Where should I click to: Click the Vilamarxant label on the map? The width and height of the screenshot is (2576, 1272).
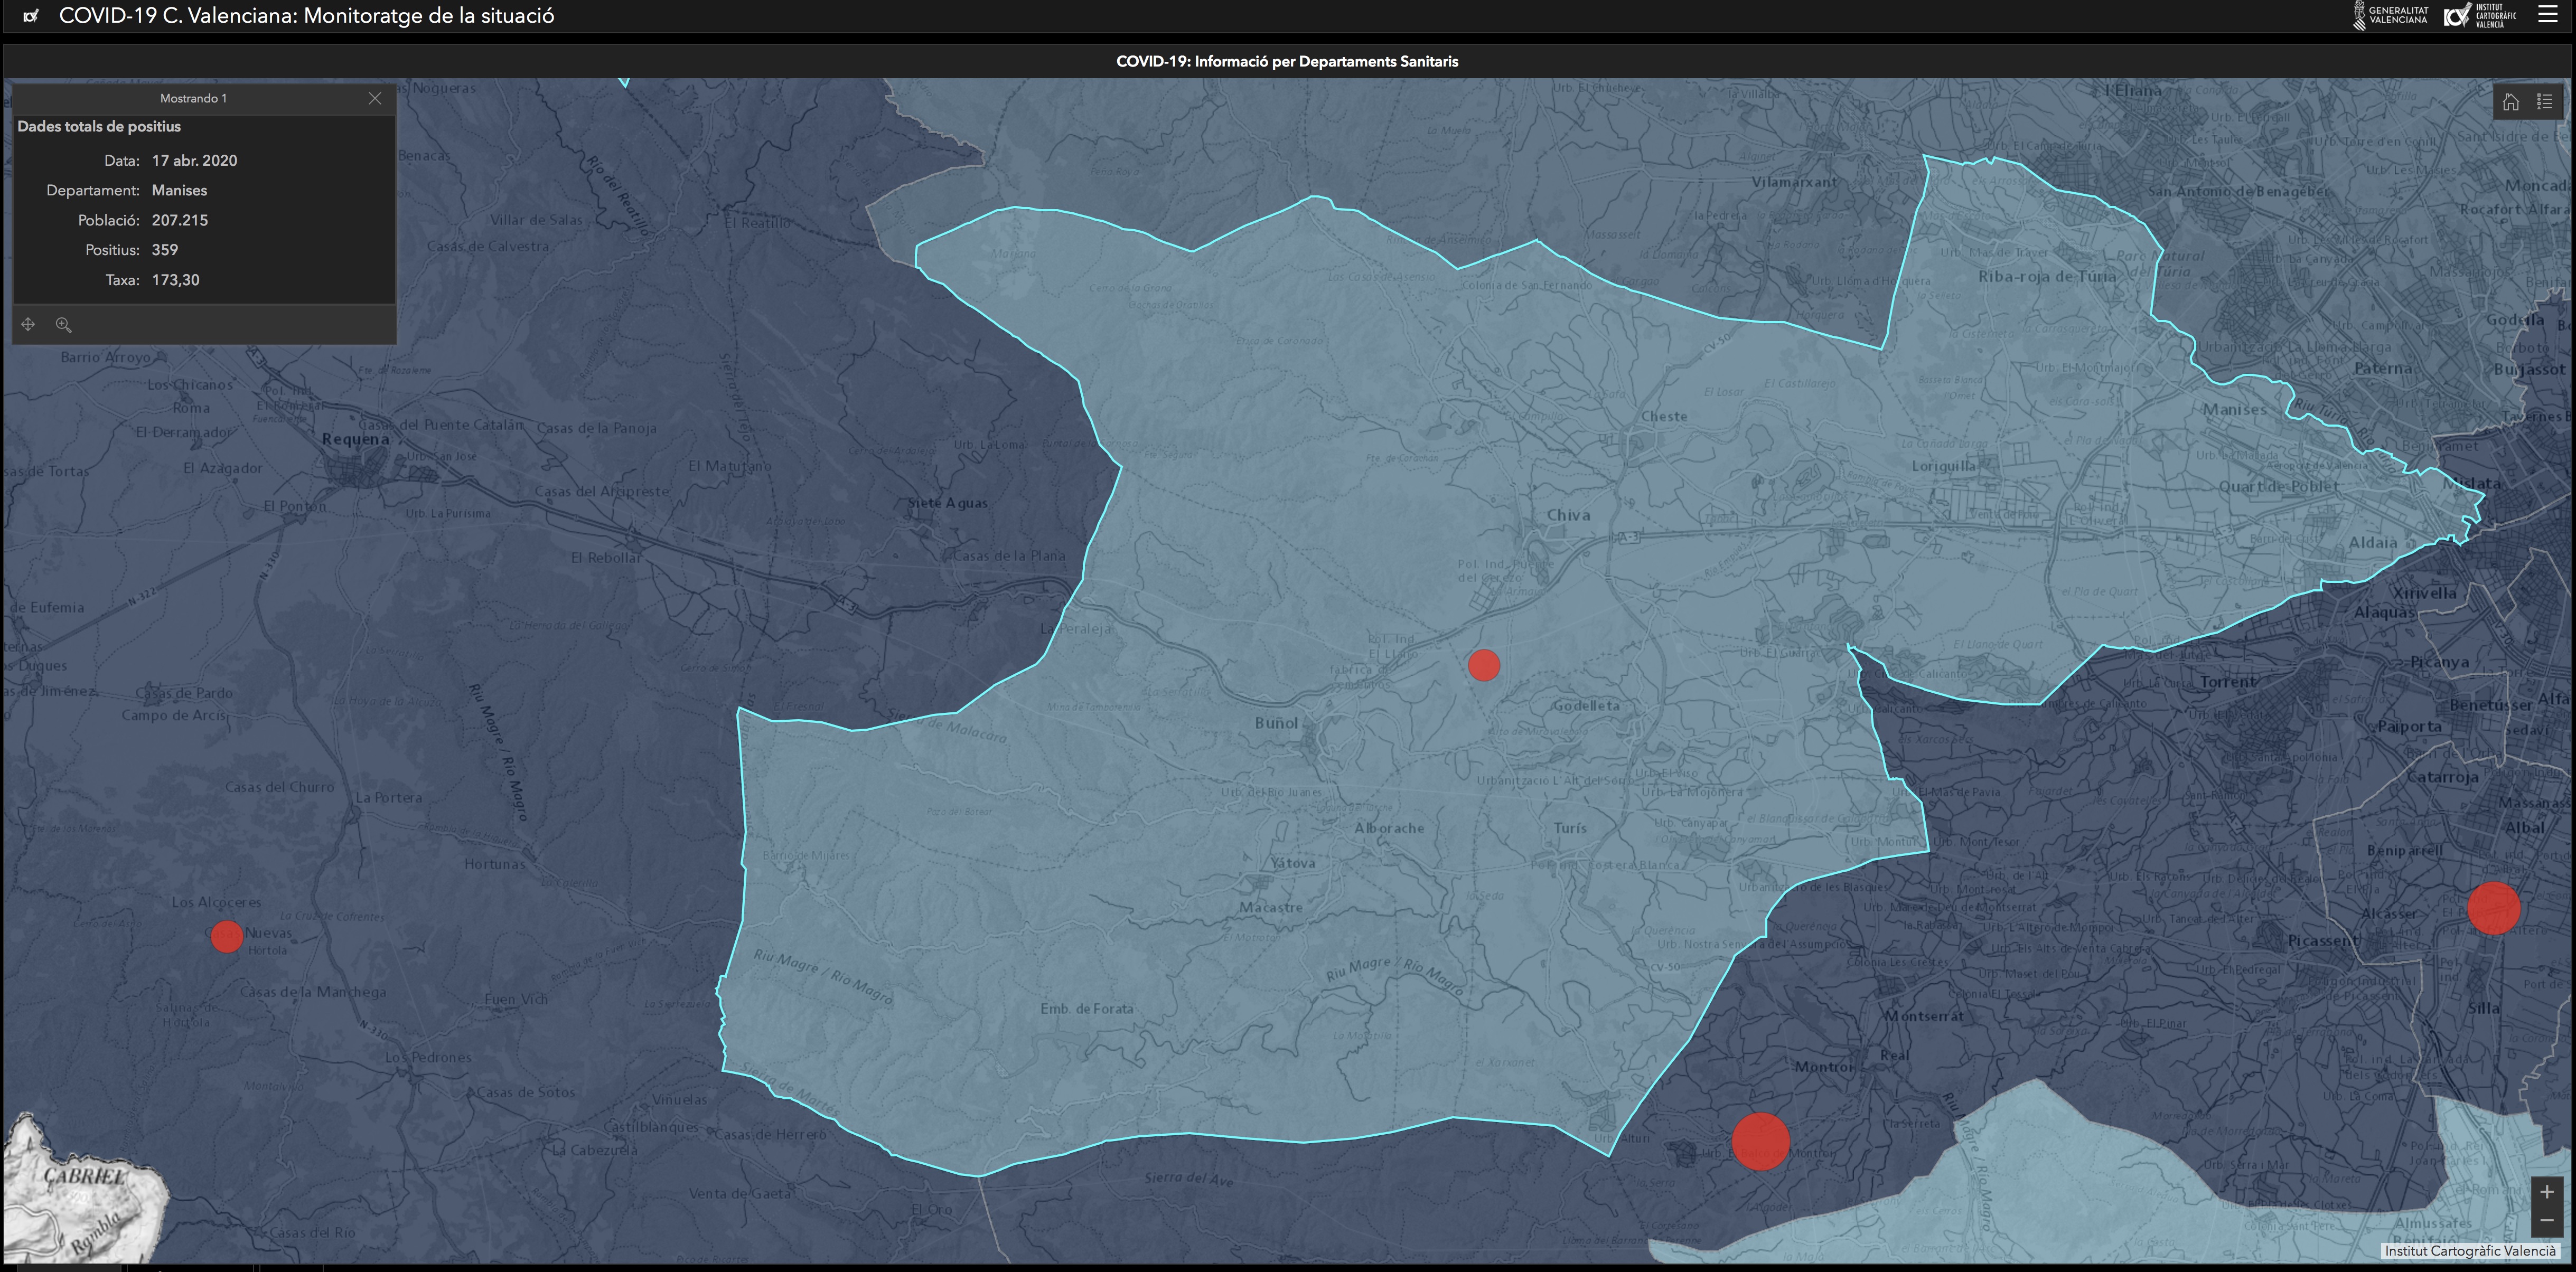coord(1795,182)
